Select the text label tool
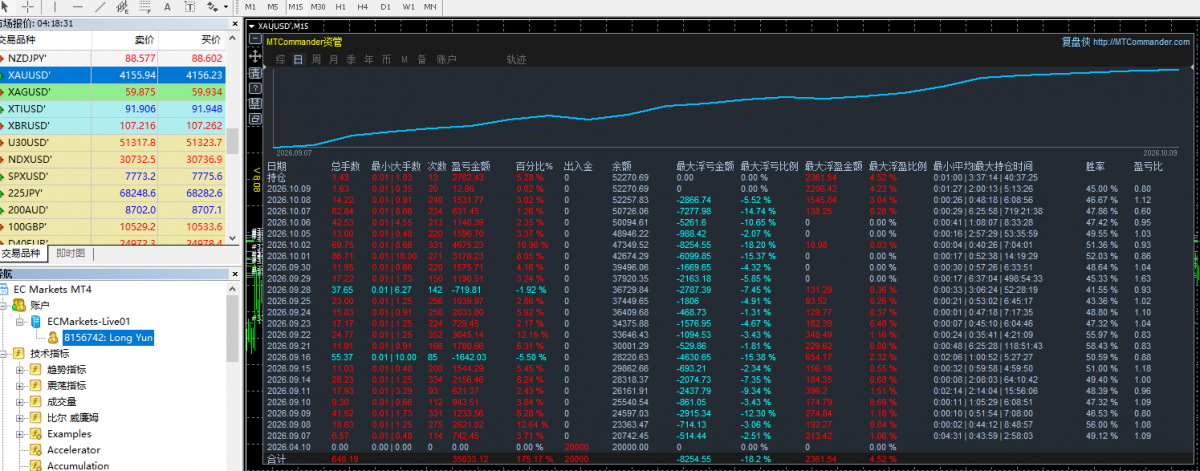 tap(190, 7)
